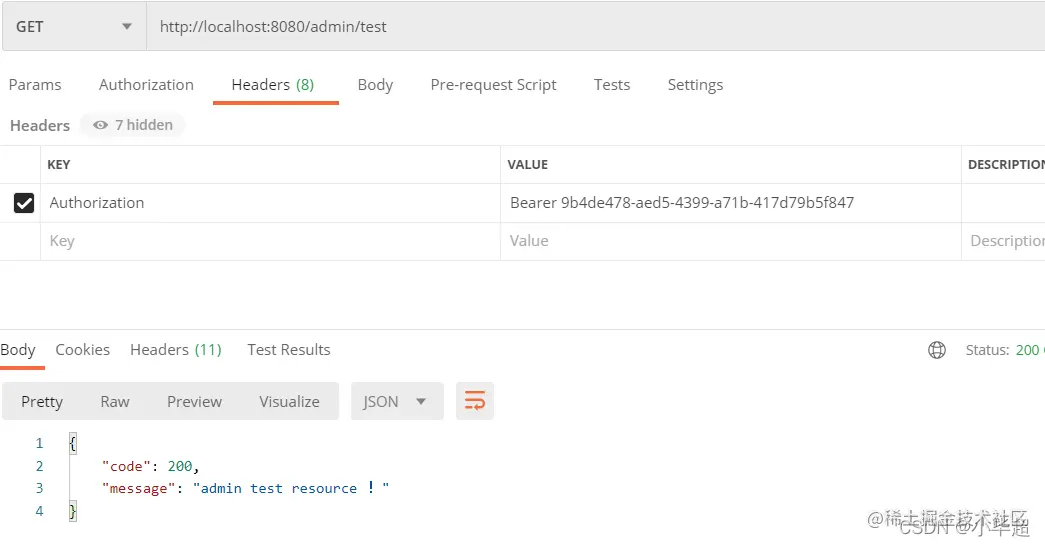Switch response view to Preview

point(195,401)
